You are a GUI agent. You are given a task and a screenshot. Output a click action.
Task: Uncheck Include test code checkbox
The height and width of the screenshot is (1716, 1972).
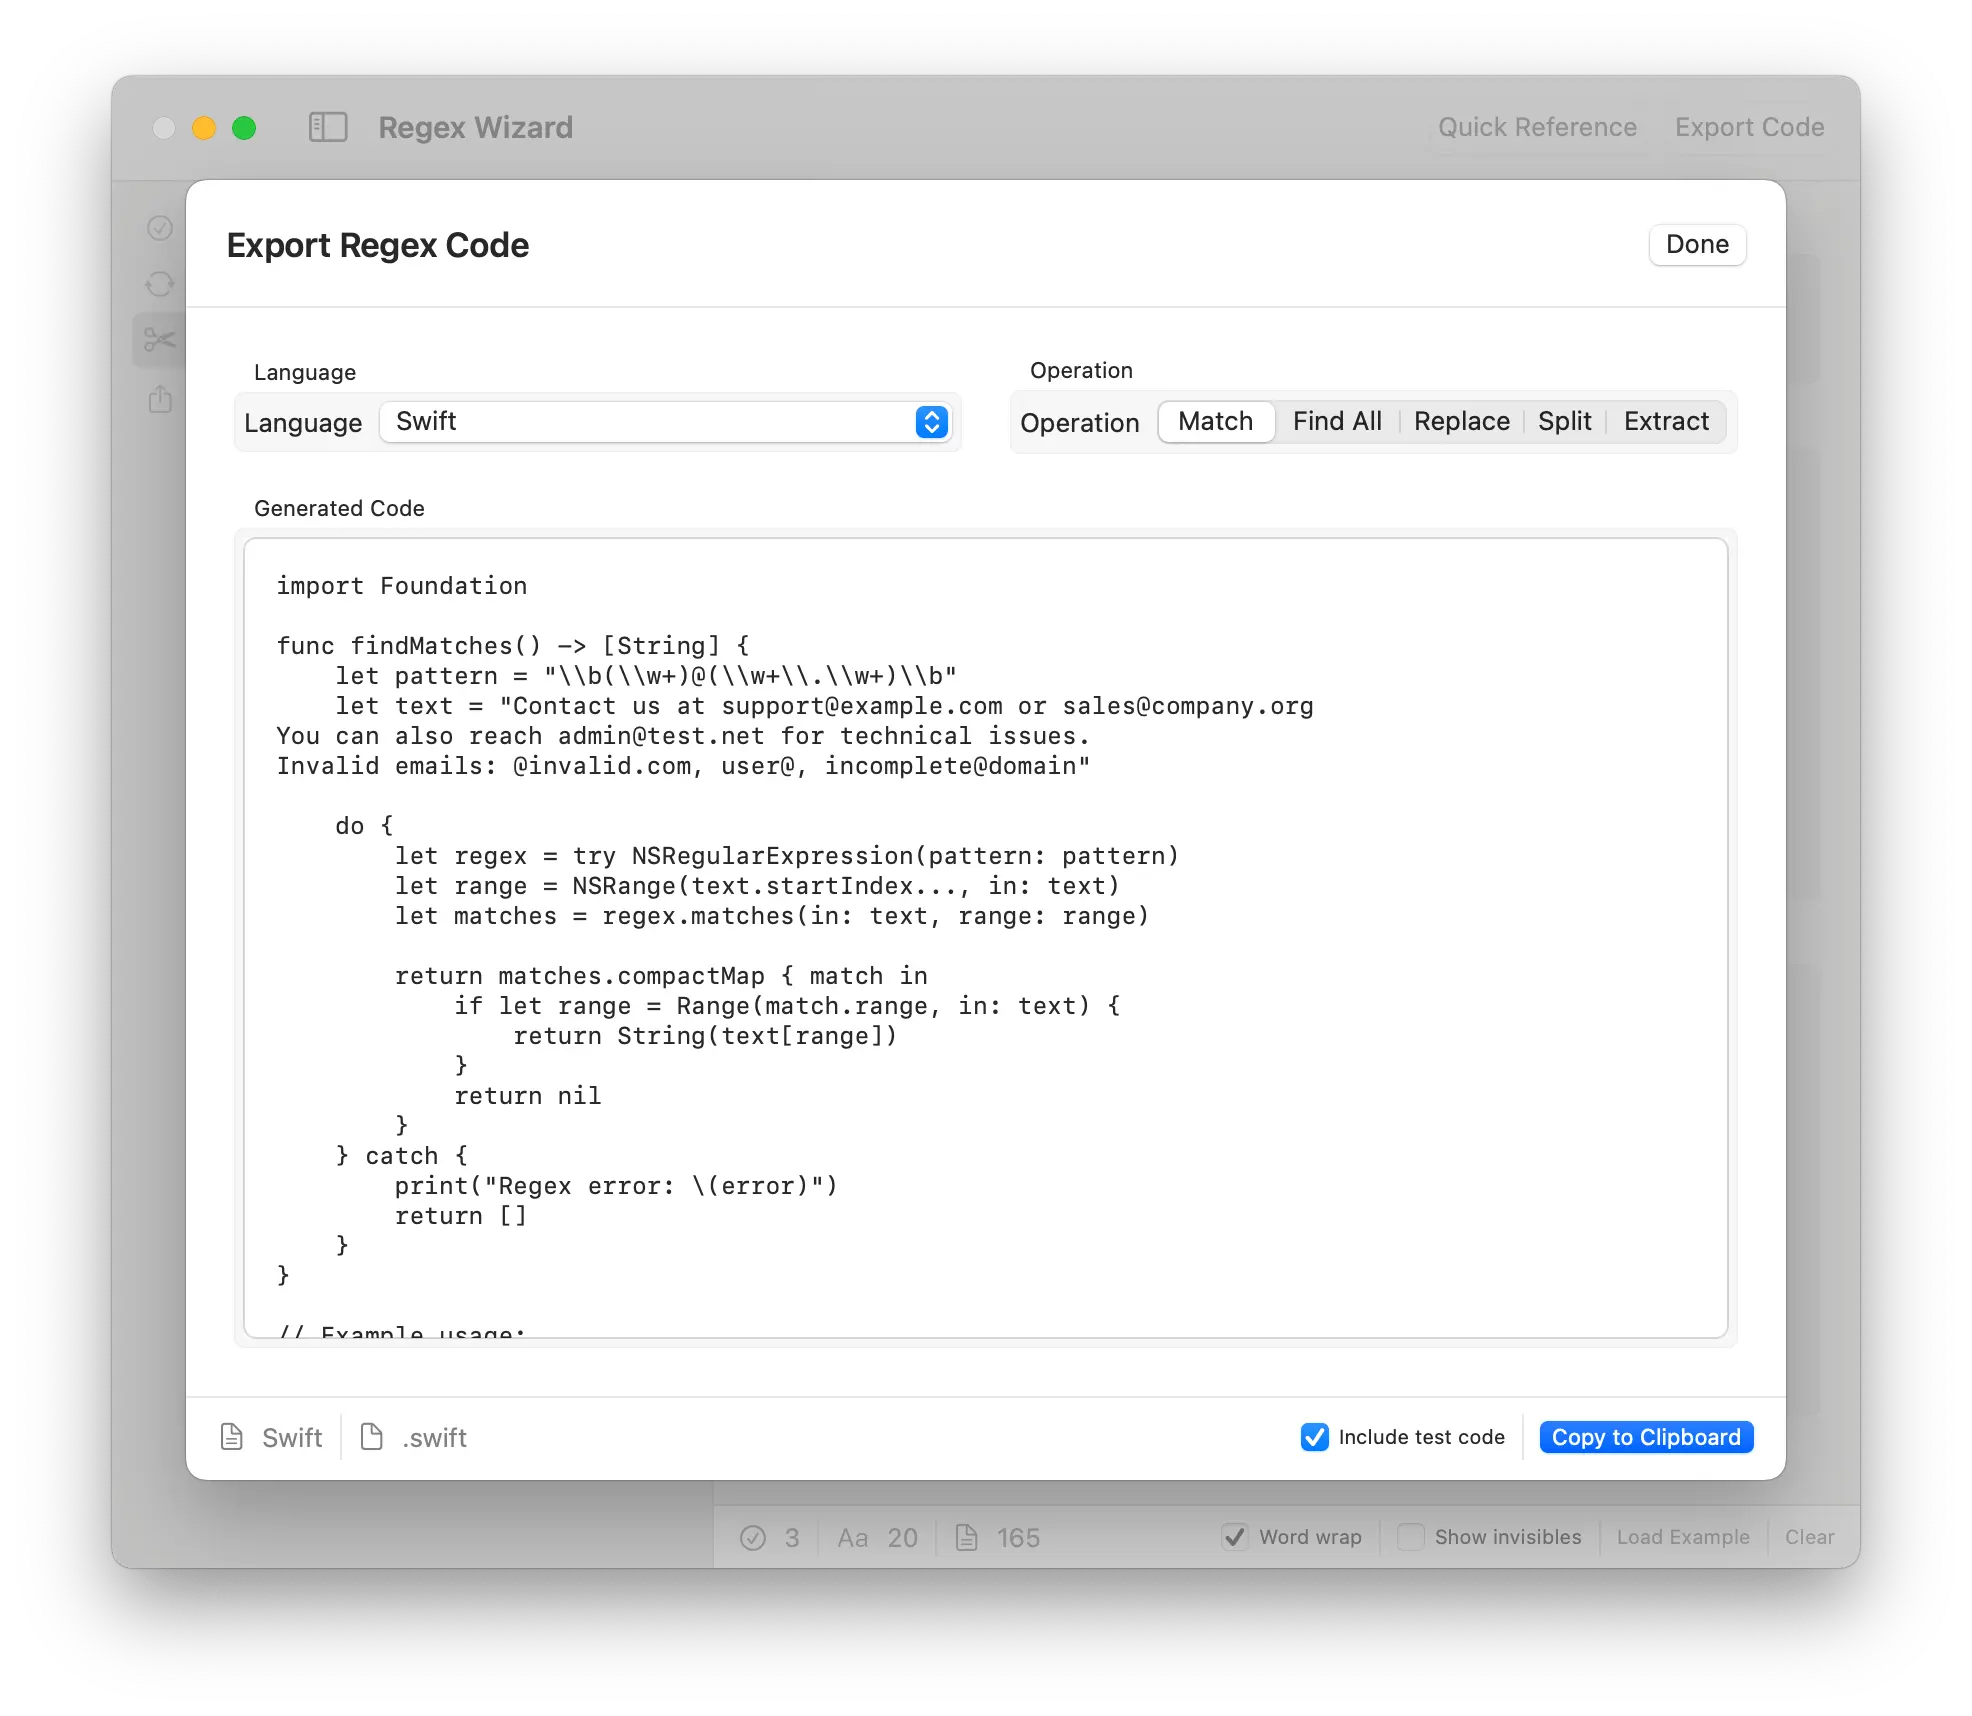1314,1437
